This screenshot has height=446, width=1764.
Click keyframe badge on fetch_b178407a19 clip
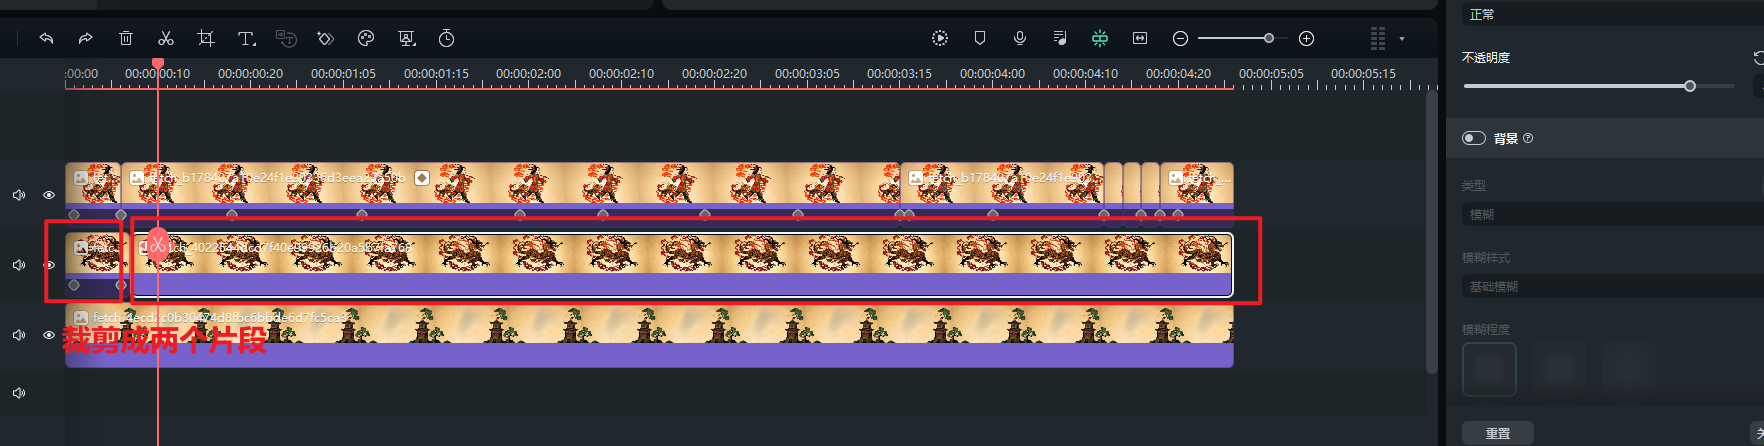click(422, 178)
